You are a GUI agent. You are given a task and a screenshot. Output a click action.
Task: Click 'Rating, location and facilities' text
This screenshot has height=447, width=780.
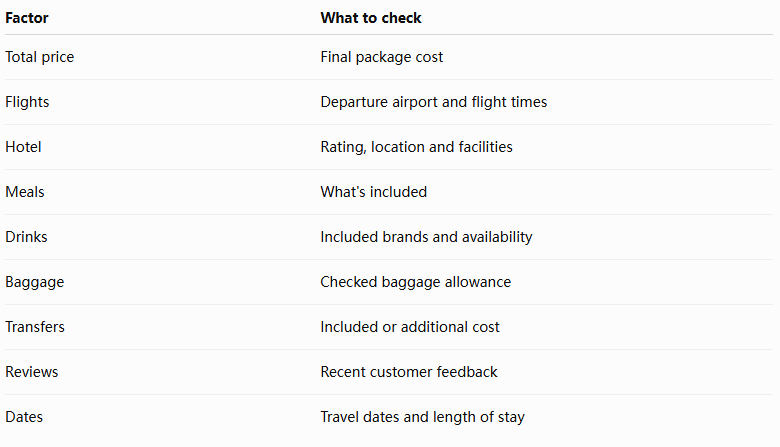[x=416, y=147]
